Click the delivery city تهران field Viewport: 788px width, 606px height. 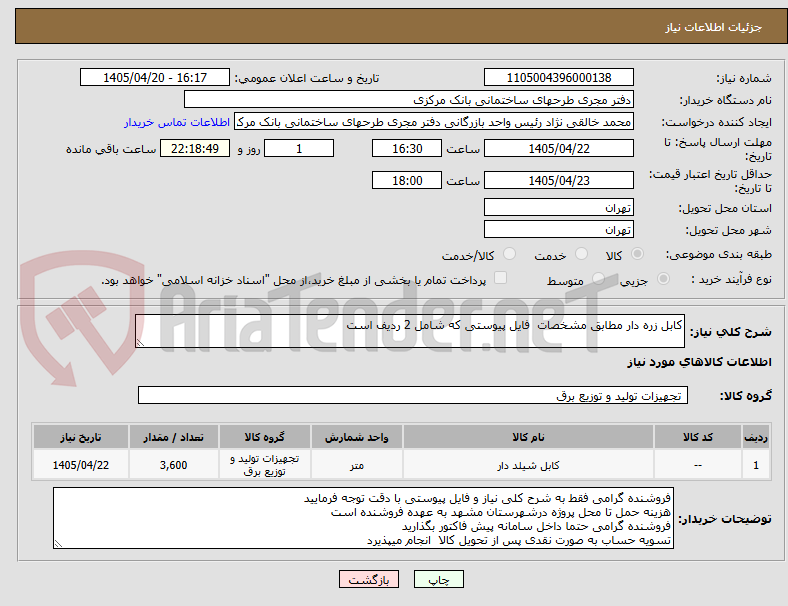click(x=558, y=229)
